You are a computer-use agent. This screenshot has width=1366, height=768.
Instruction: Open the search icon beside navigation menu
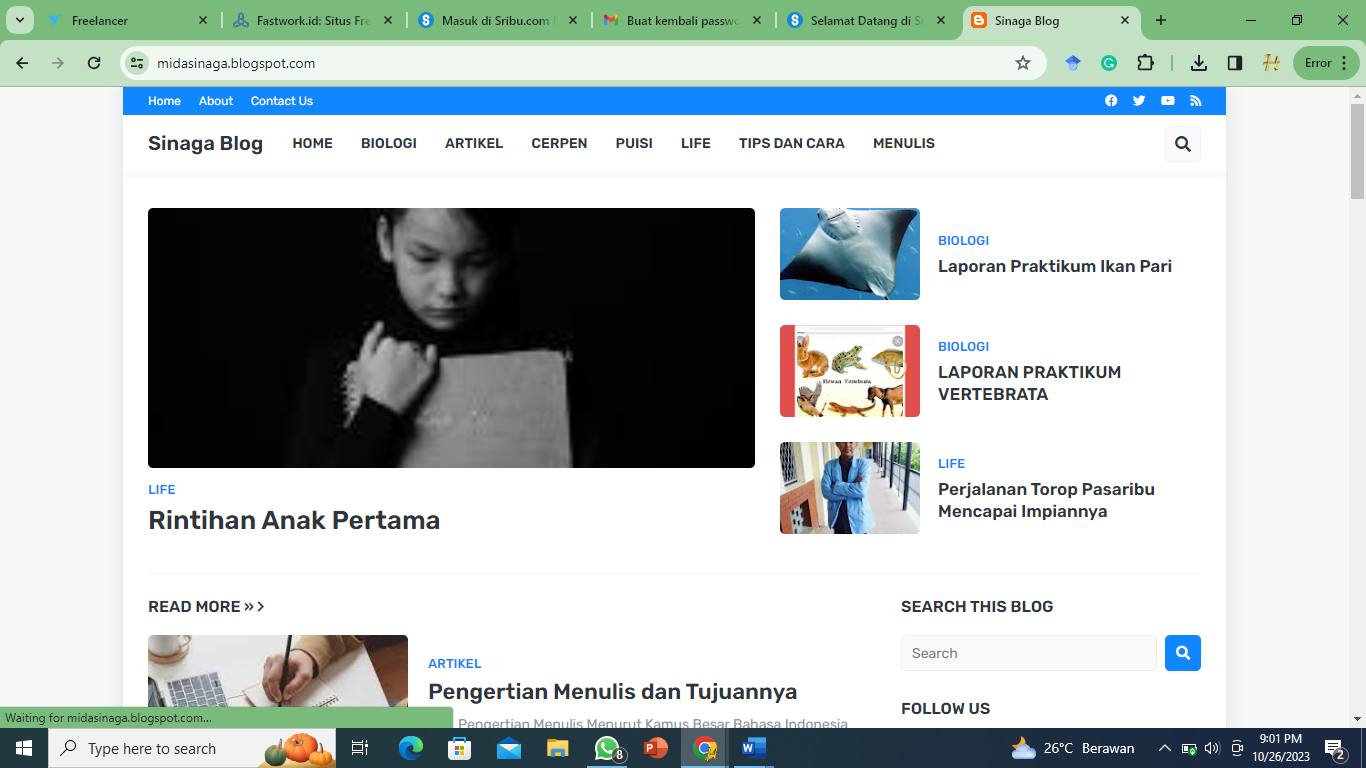click(x=1183, y=144)
